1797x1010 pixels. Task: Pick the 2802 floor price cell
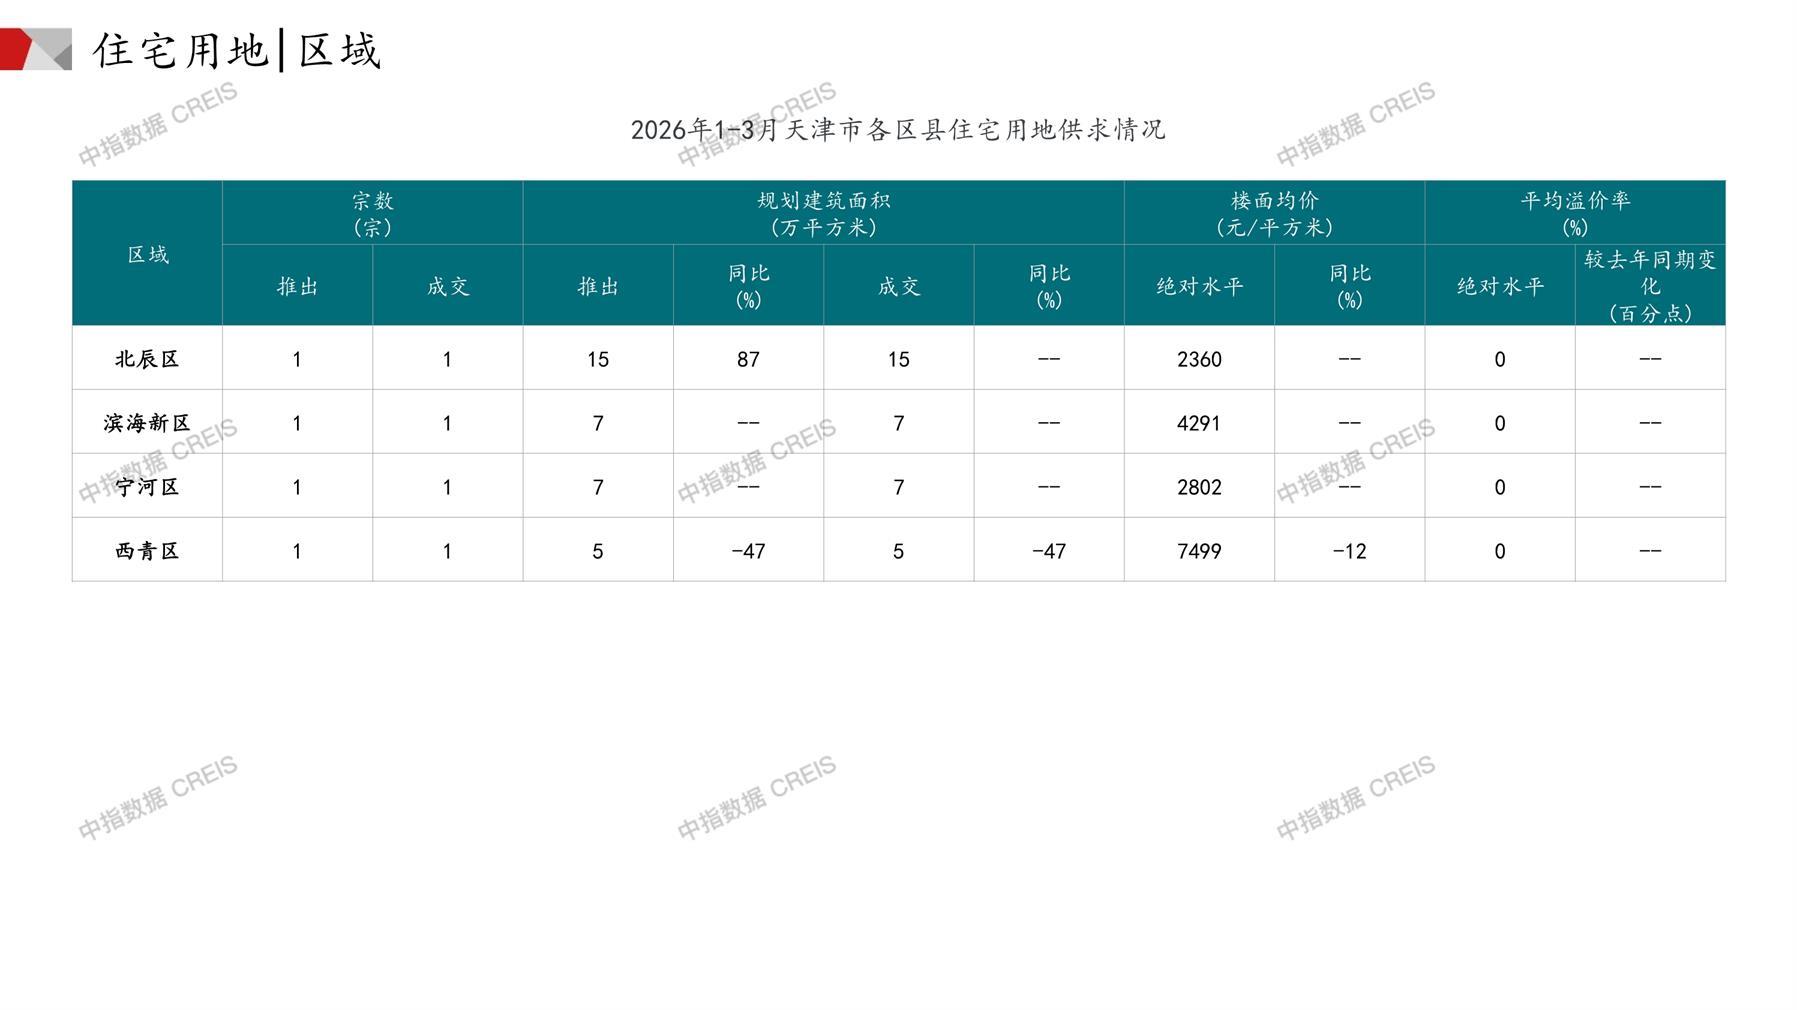(1198, 487)
